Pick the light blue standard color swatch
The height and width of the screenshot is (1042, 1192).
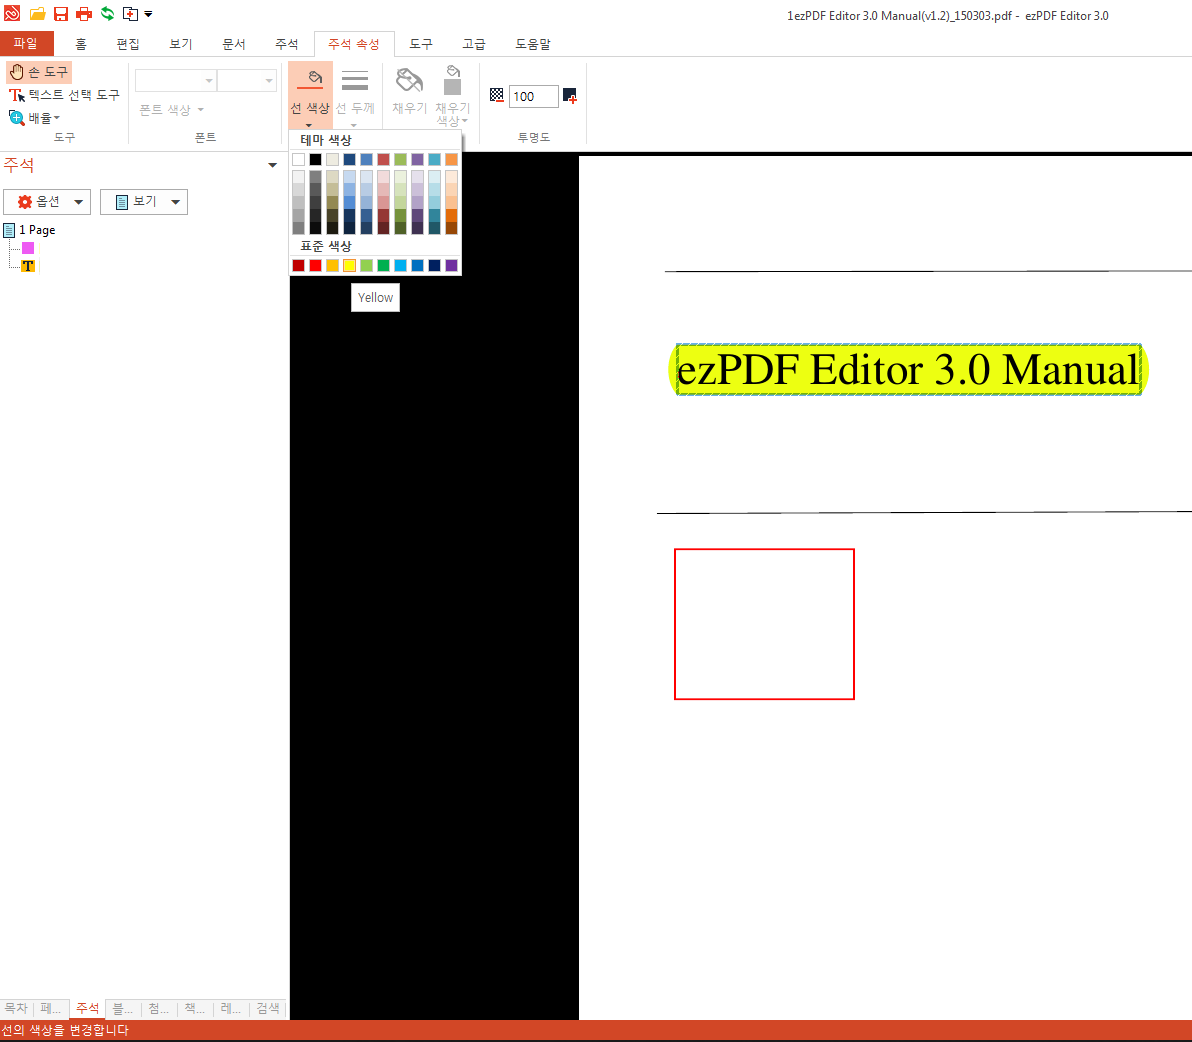(x=401, y=265)
